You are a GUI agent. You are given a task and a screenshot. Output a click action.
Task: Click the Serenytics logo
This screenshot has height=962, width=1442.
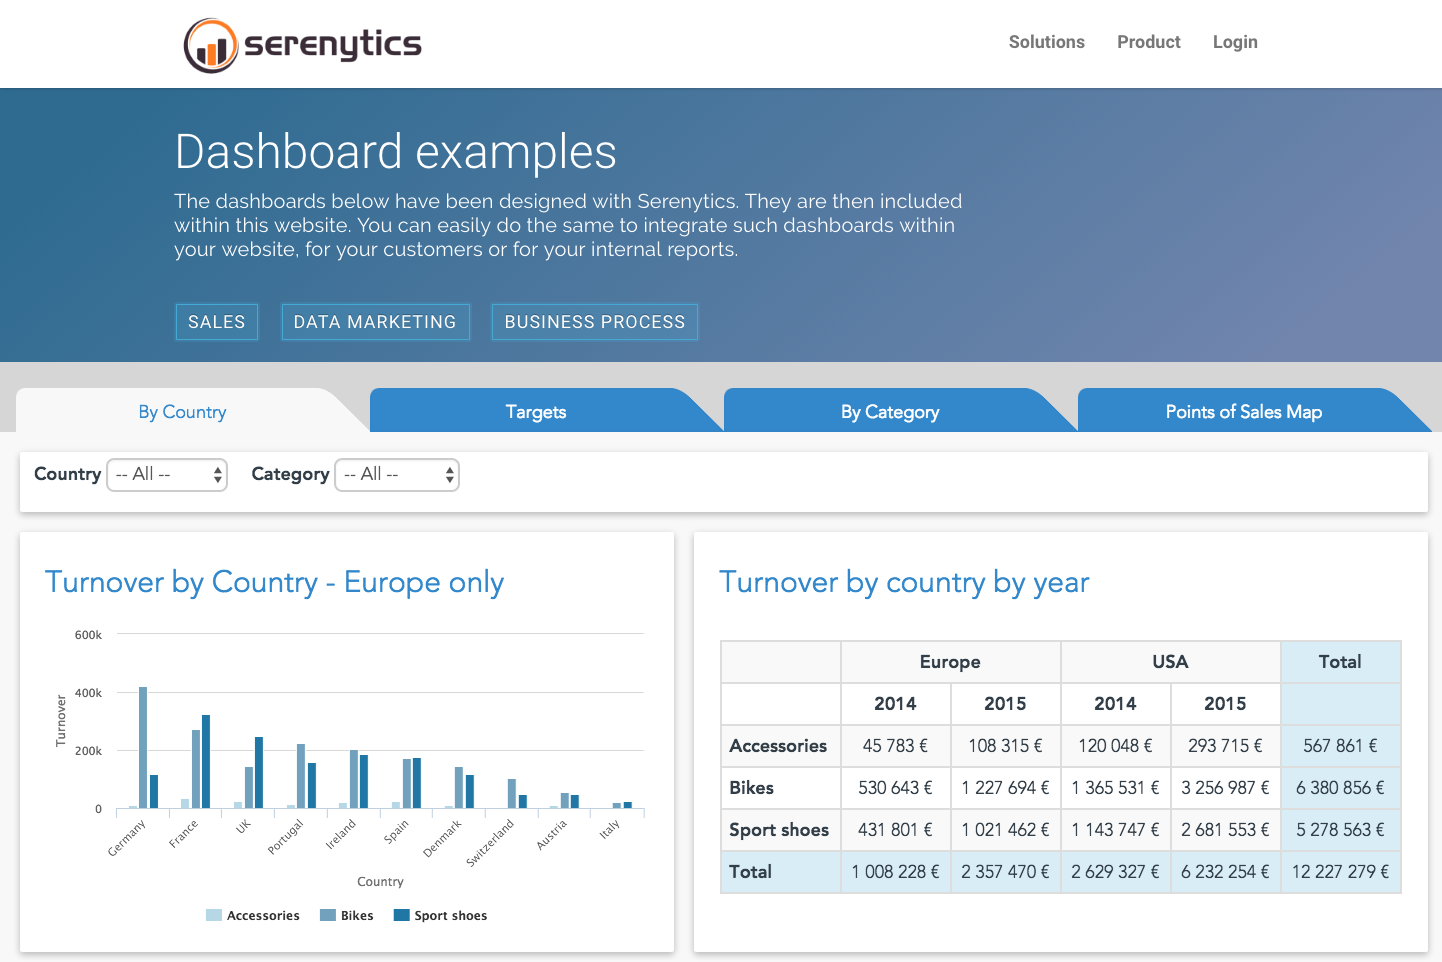click(x=301, y=43)
